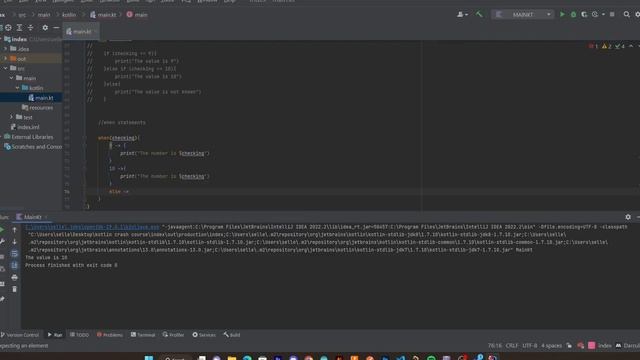This screenshot has width=640, height=360.
Task: Open Run panel settings gear
Action: [628, 217]
